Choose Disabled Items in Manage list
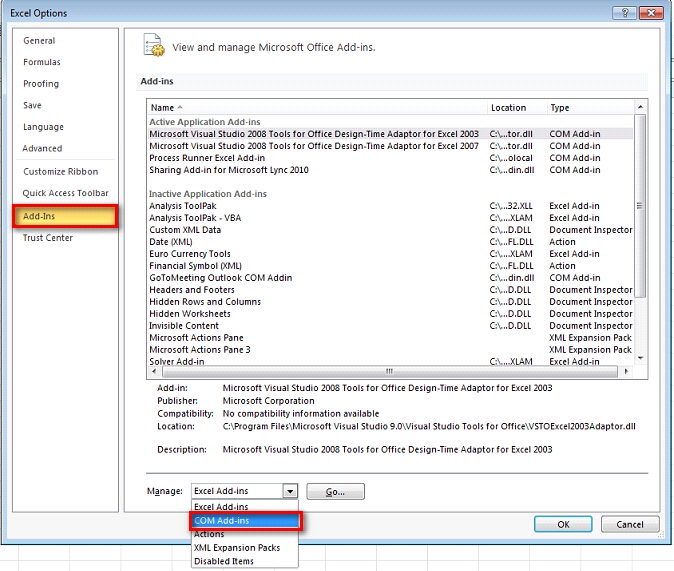This screenshot has height=571, width=674. [223, 561]
